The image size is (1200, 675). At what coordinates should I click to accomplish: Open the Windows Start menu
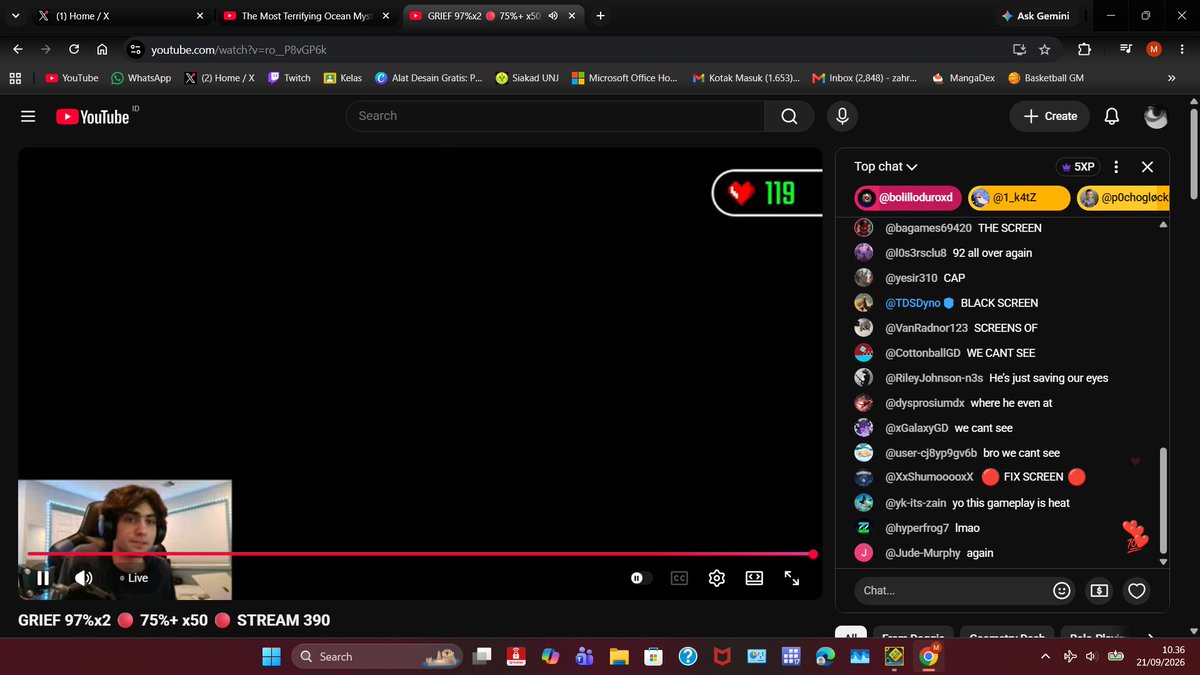click(271, 656)
